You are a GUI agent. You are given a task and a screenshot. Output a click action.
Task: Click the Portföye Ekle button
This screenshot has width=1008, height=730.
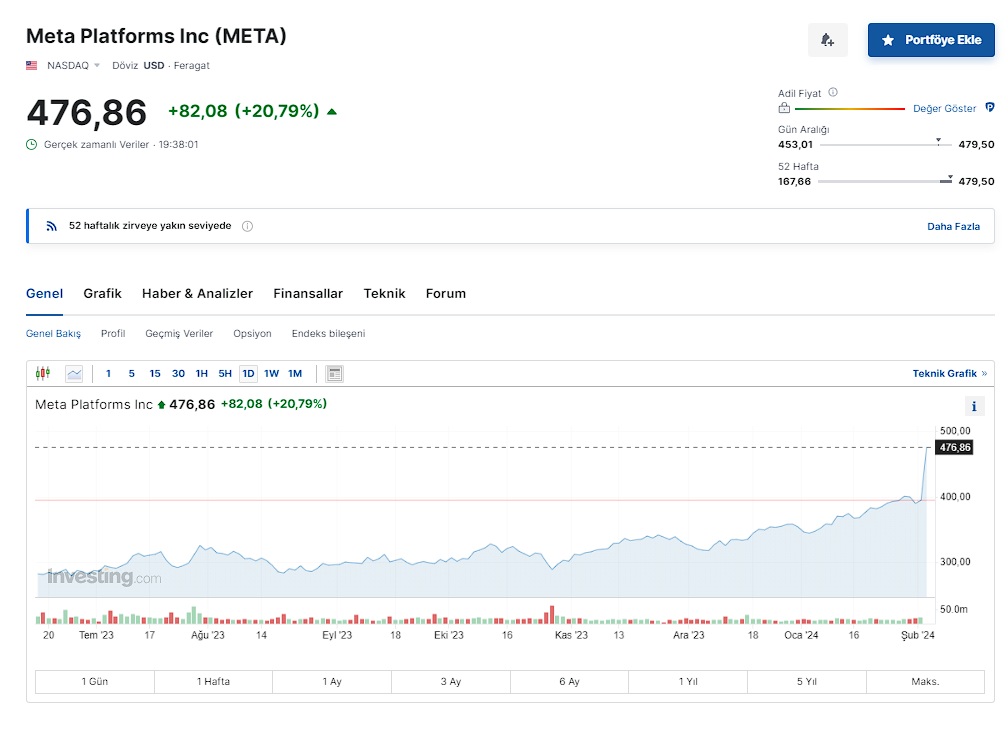point(931,40)
